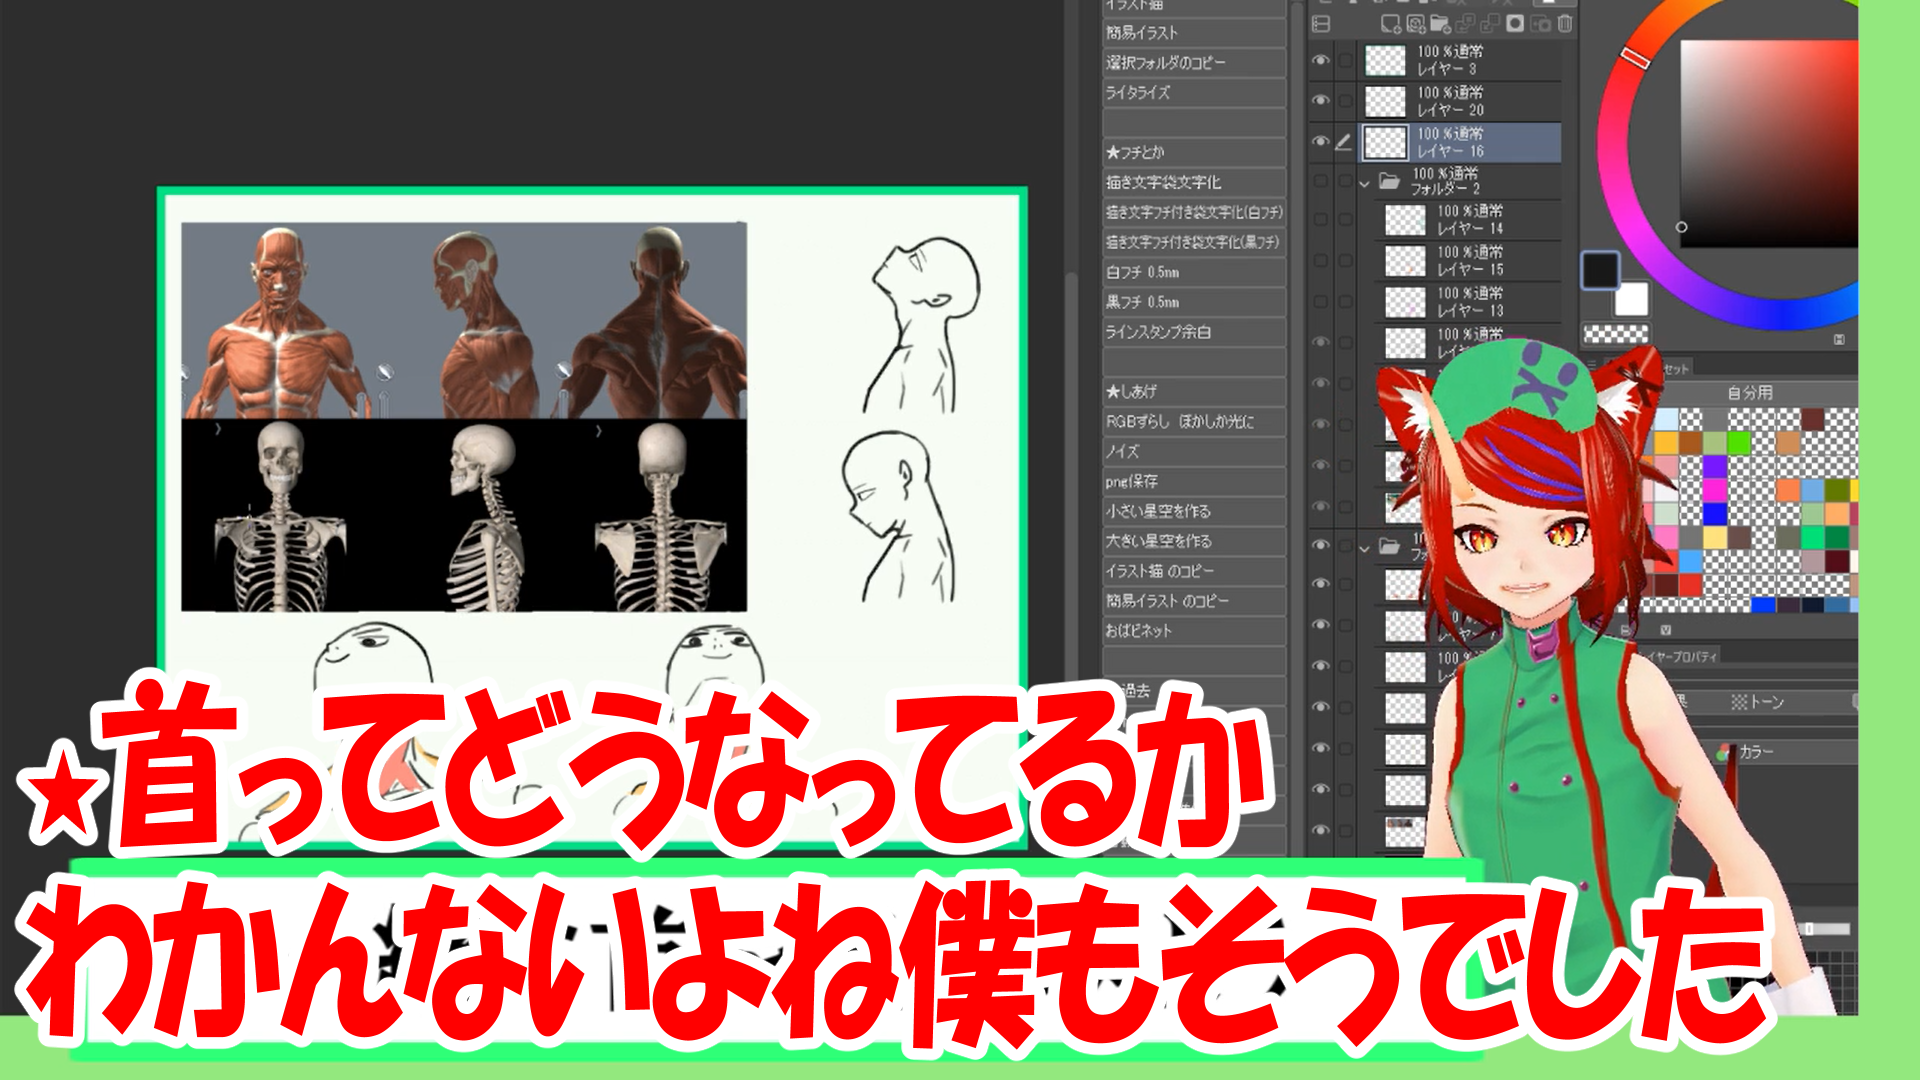Click the create layer mask icon
The width and height of the screenshot is (1920, 1080).
[x=1515, y=23]
